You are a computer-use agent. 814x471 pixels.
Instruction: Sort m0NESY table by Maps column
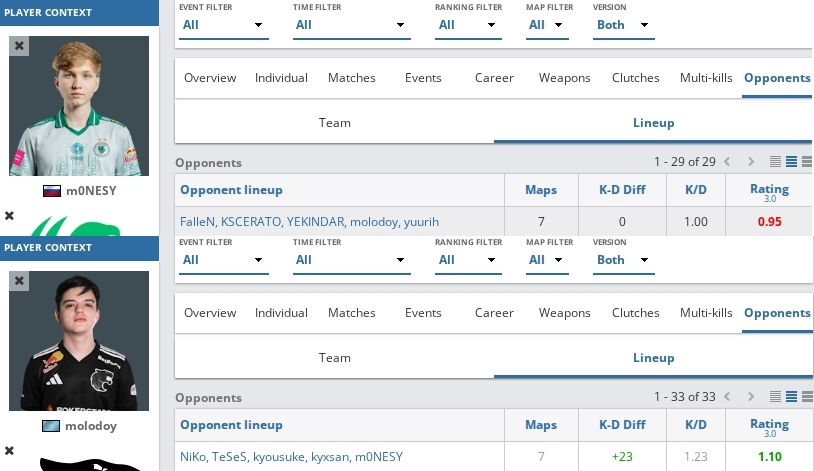tap(541, 190)
